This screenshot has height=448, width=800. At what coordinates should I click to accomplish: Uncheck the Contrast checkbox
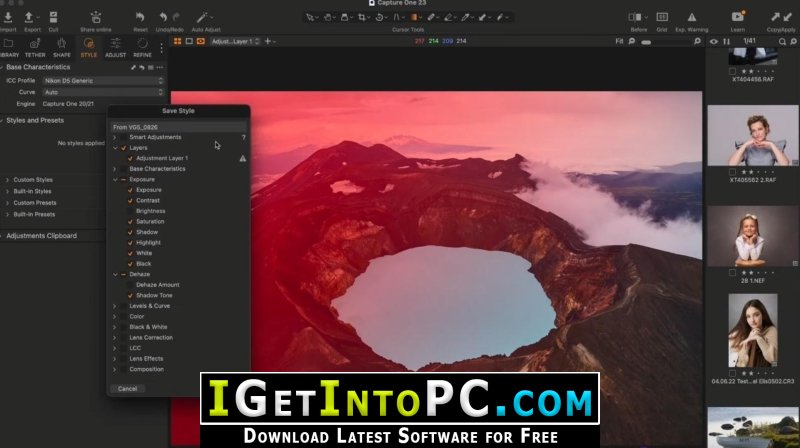point(130,201)
